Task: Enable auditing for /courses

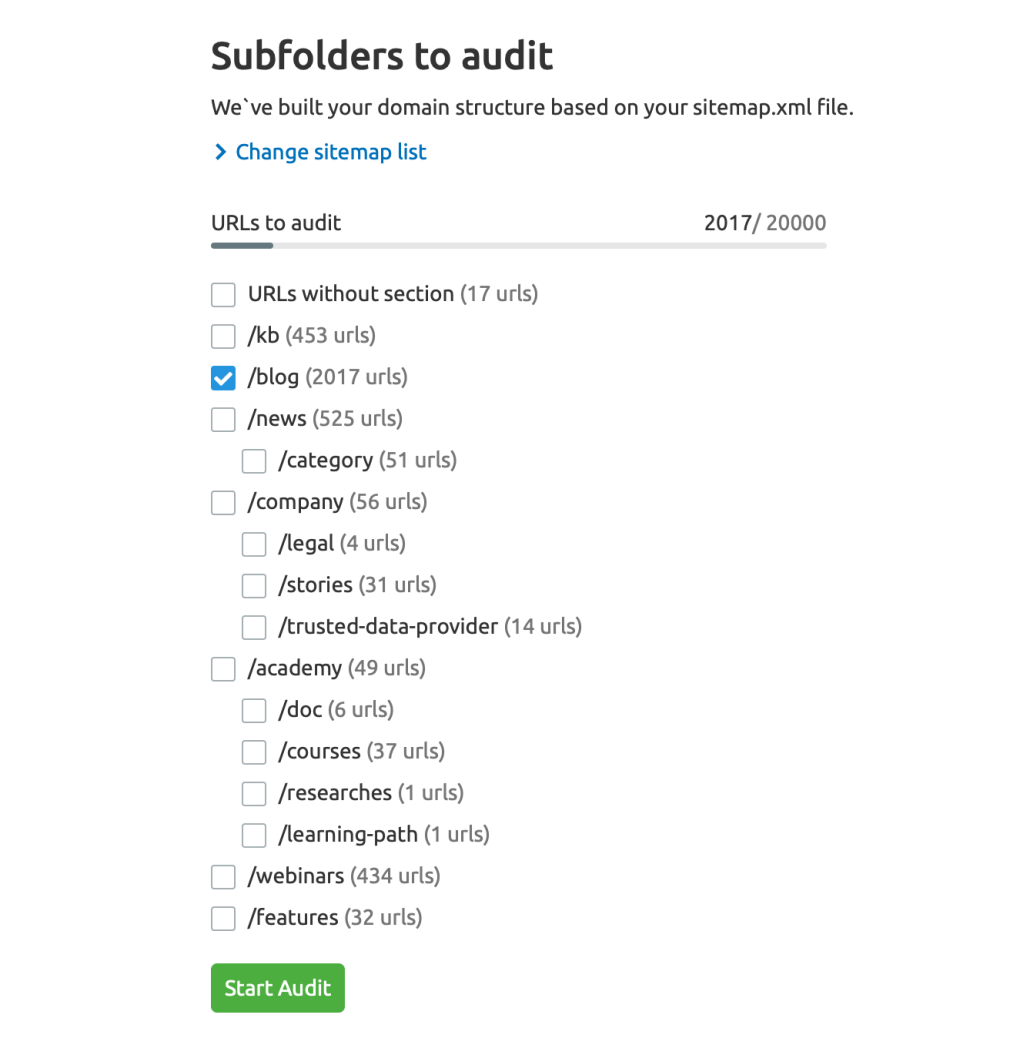Action: pyautogui.click(x=254, y=752)
